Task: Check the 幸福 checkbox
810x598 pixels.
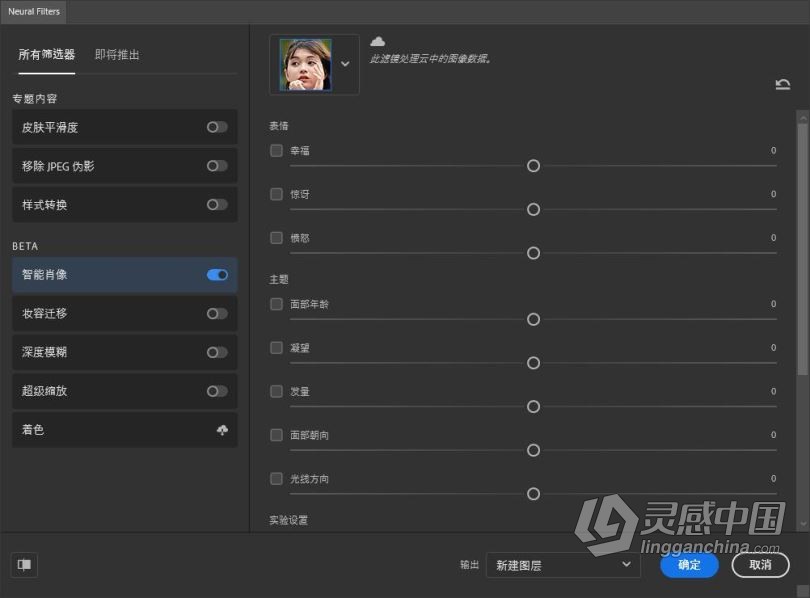Action: 276,150
